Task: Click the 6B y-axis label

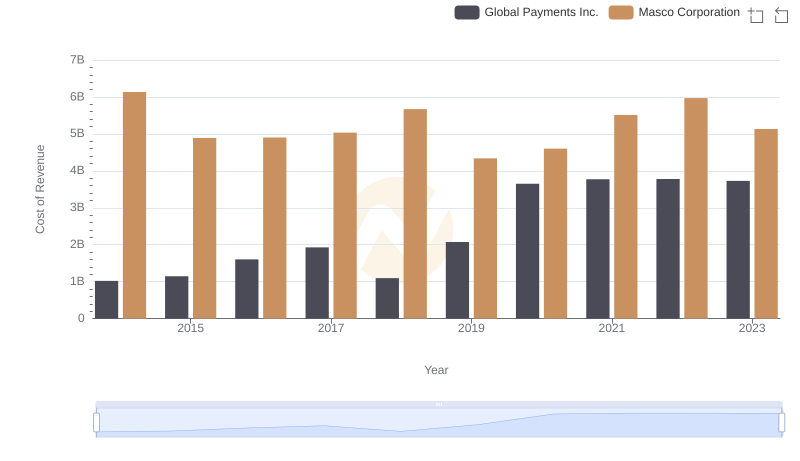Action: tap(77, 97)
